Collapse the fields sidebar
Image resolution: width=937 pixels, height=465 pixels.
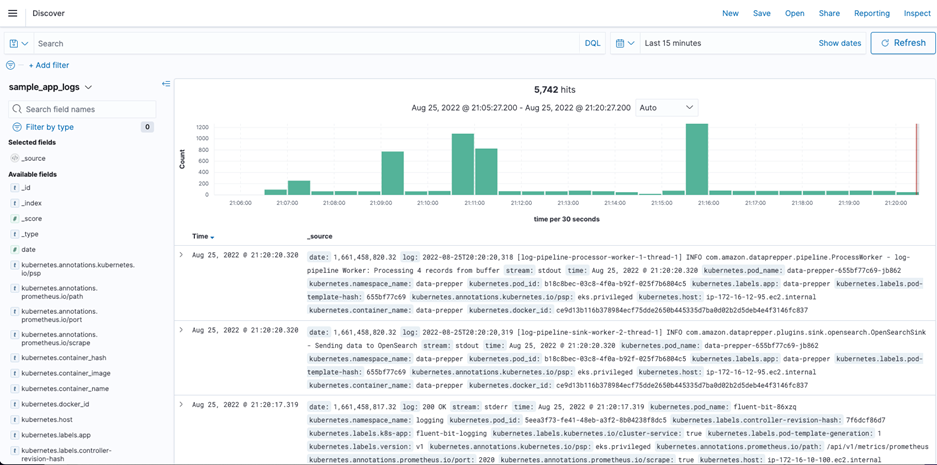click(x=166, y=84)
